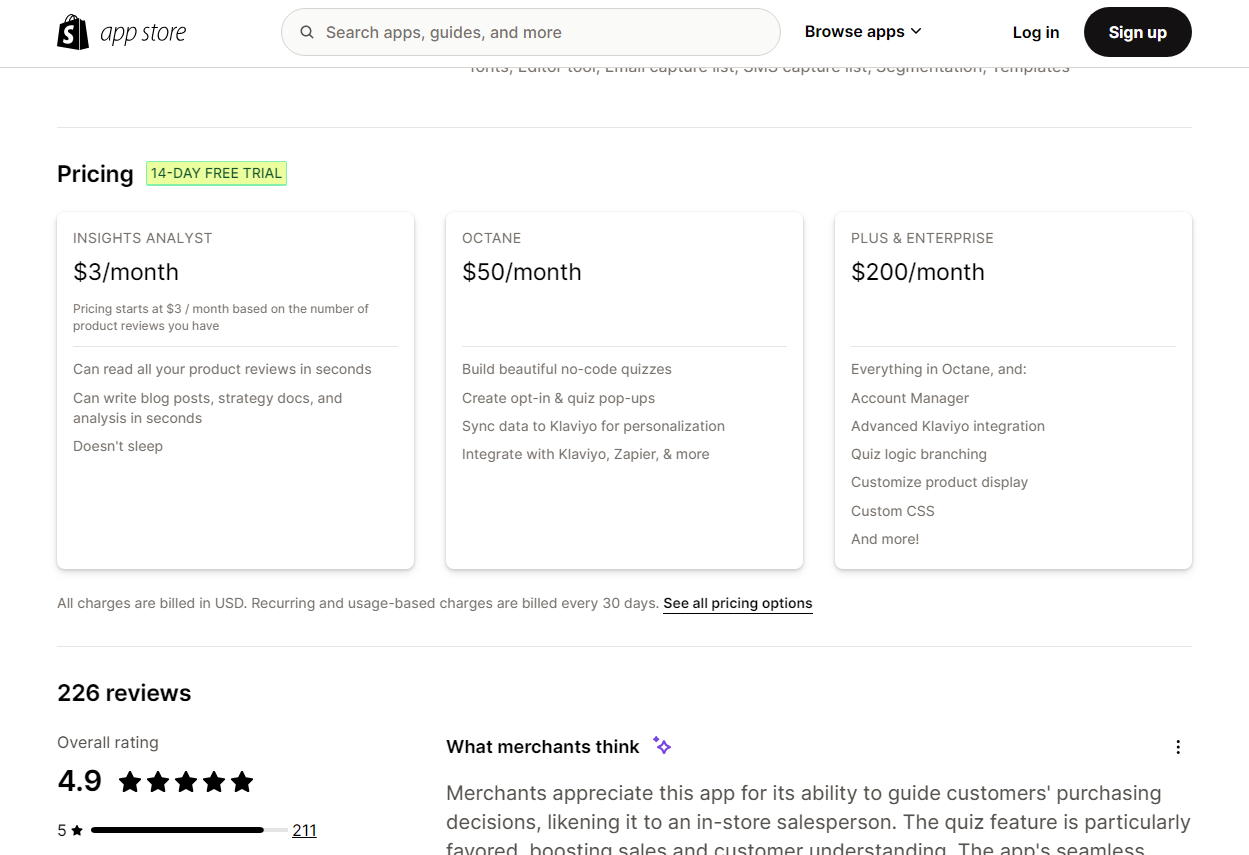This screenshot has height=855, width=1249.
Task: Open See all pricing options link
Action: pyautogui.click(x=738, y=603)
